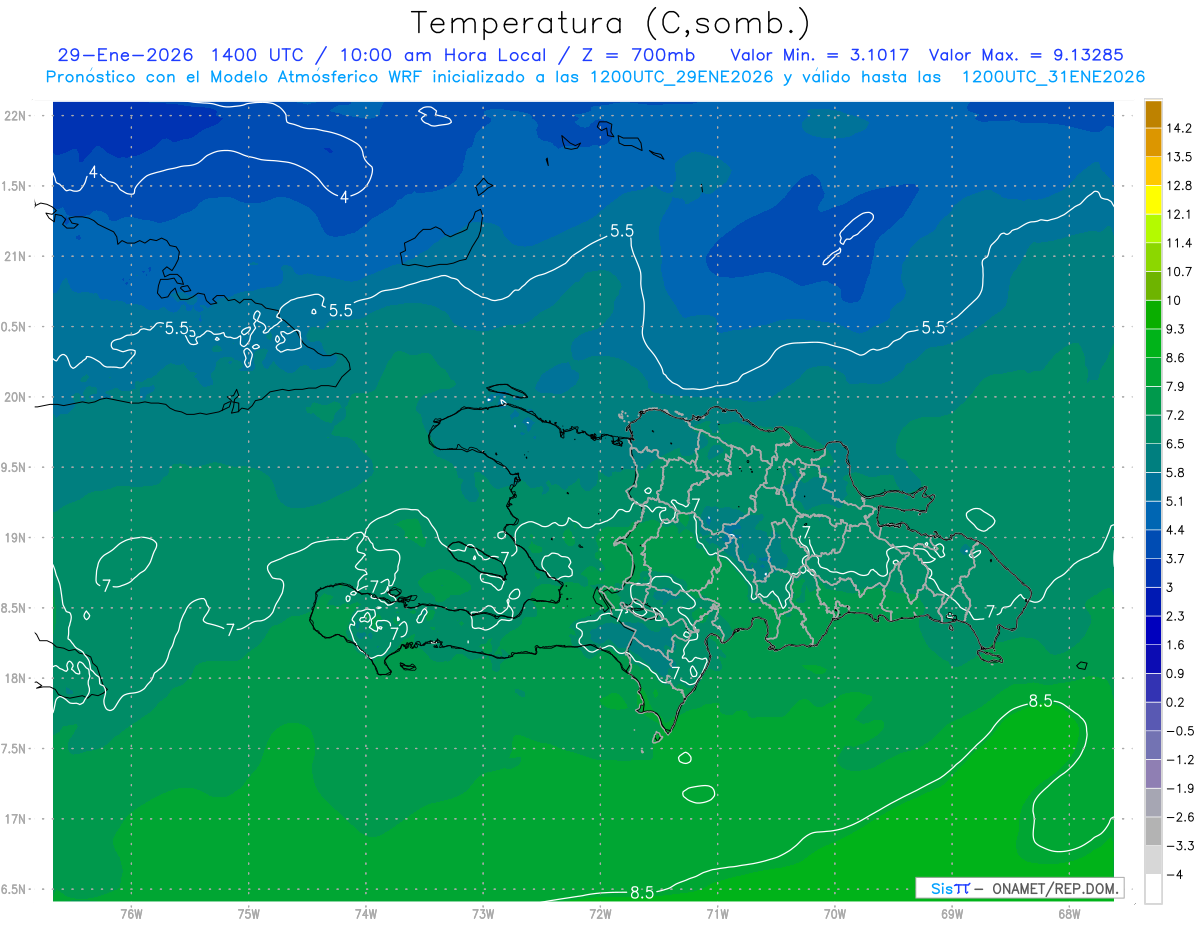Click the 8.5 contour label on bottom edge
The width and height of the screenshot is (1200, 927).
click(x=641, y=893)
